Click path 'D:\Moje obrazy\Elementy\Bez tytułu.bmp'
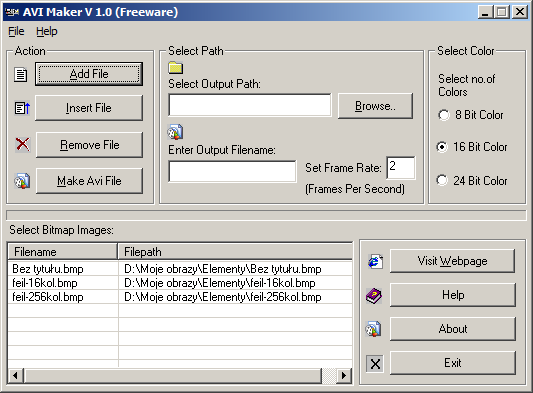The height and width of the screenshot is (393, 533). pos(223,269)
